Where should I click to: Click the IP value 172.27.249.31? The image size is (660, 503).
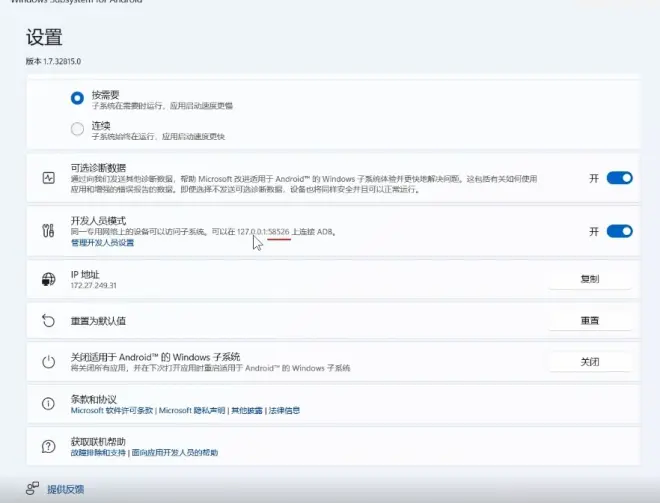[x=93, y=285]
